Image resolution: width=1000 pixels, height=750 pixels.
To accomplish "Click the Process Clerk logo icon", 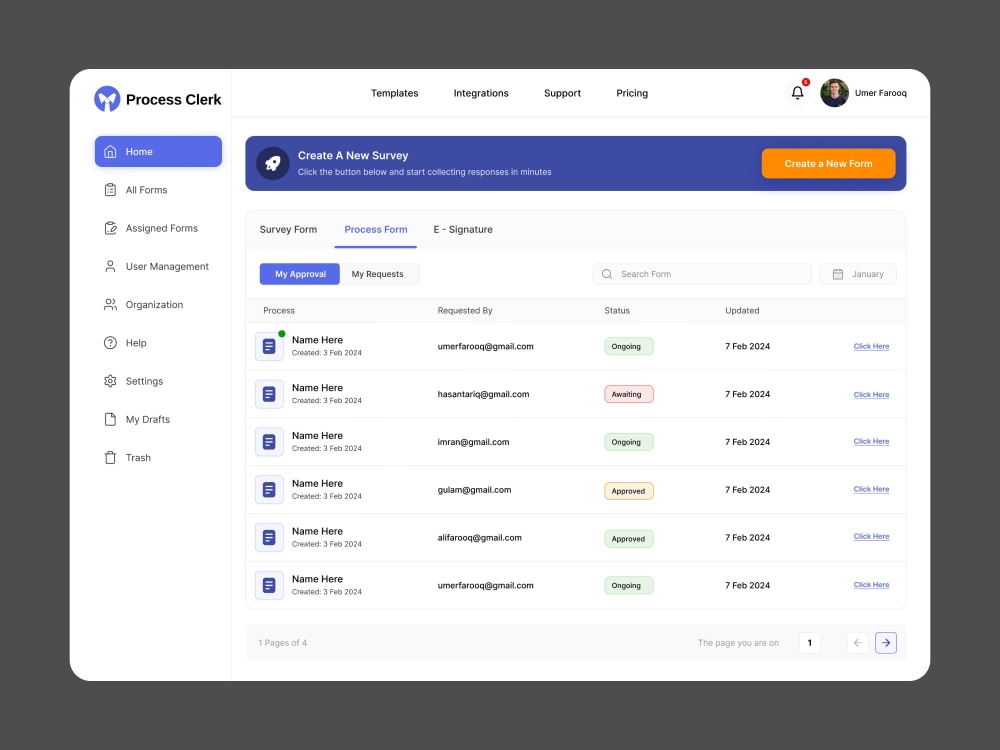I will click(107, 99).
